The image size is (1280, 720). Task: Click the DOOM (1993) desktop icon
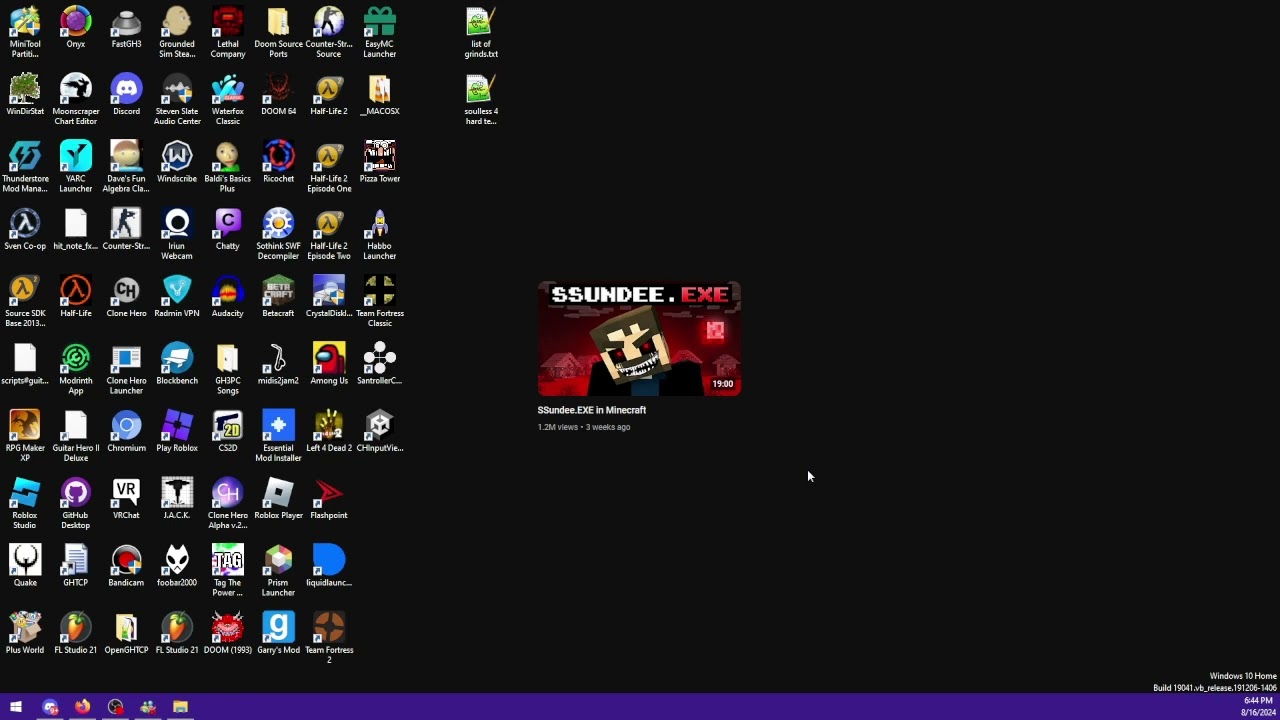[x=227, y=633]
